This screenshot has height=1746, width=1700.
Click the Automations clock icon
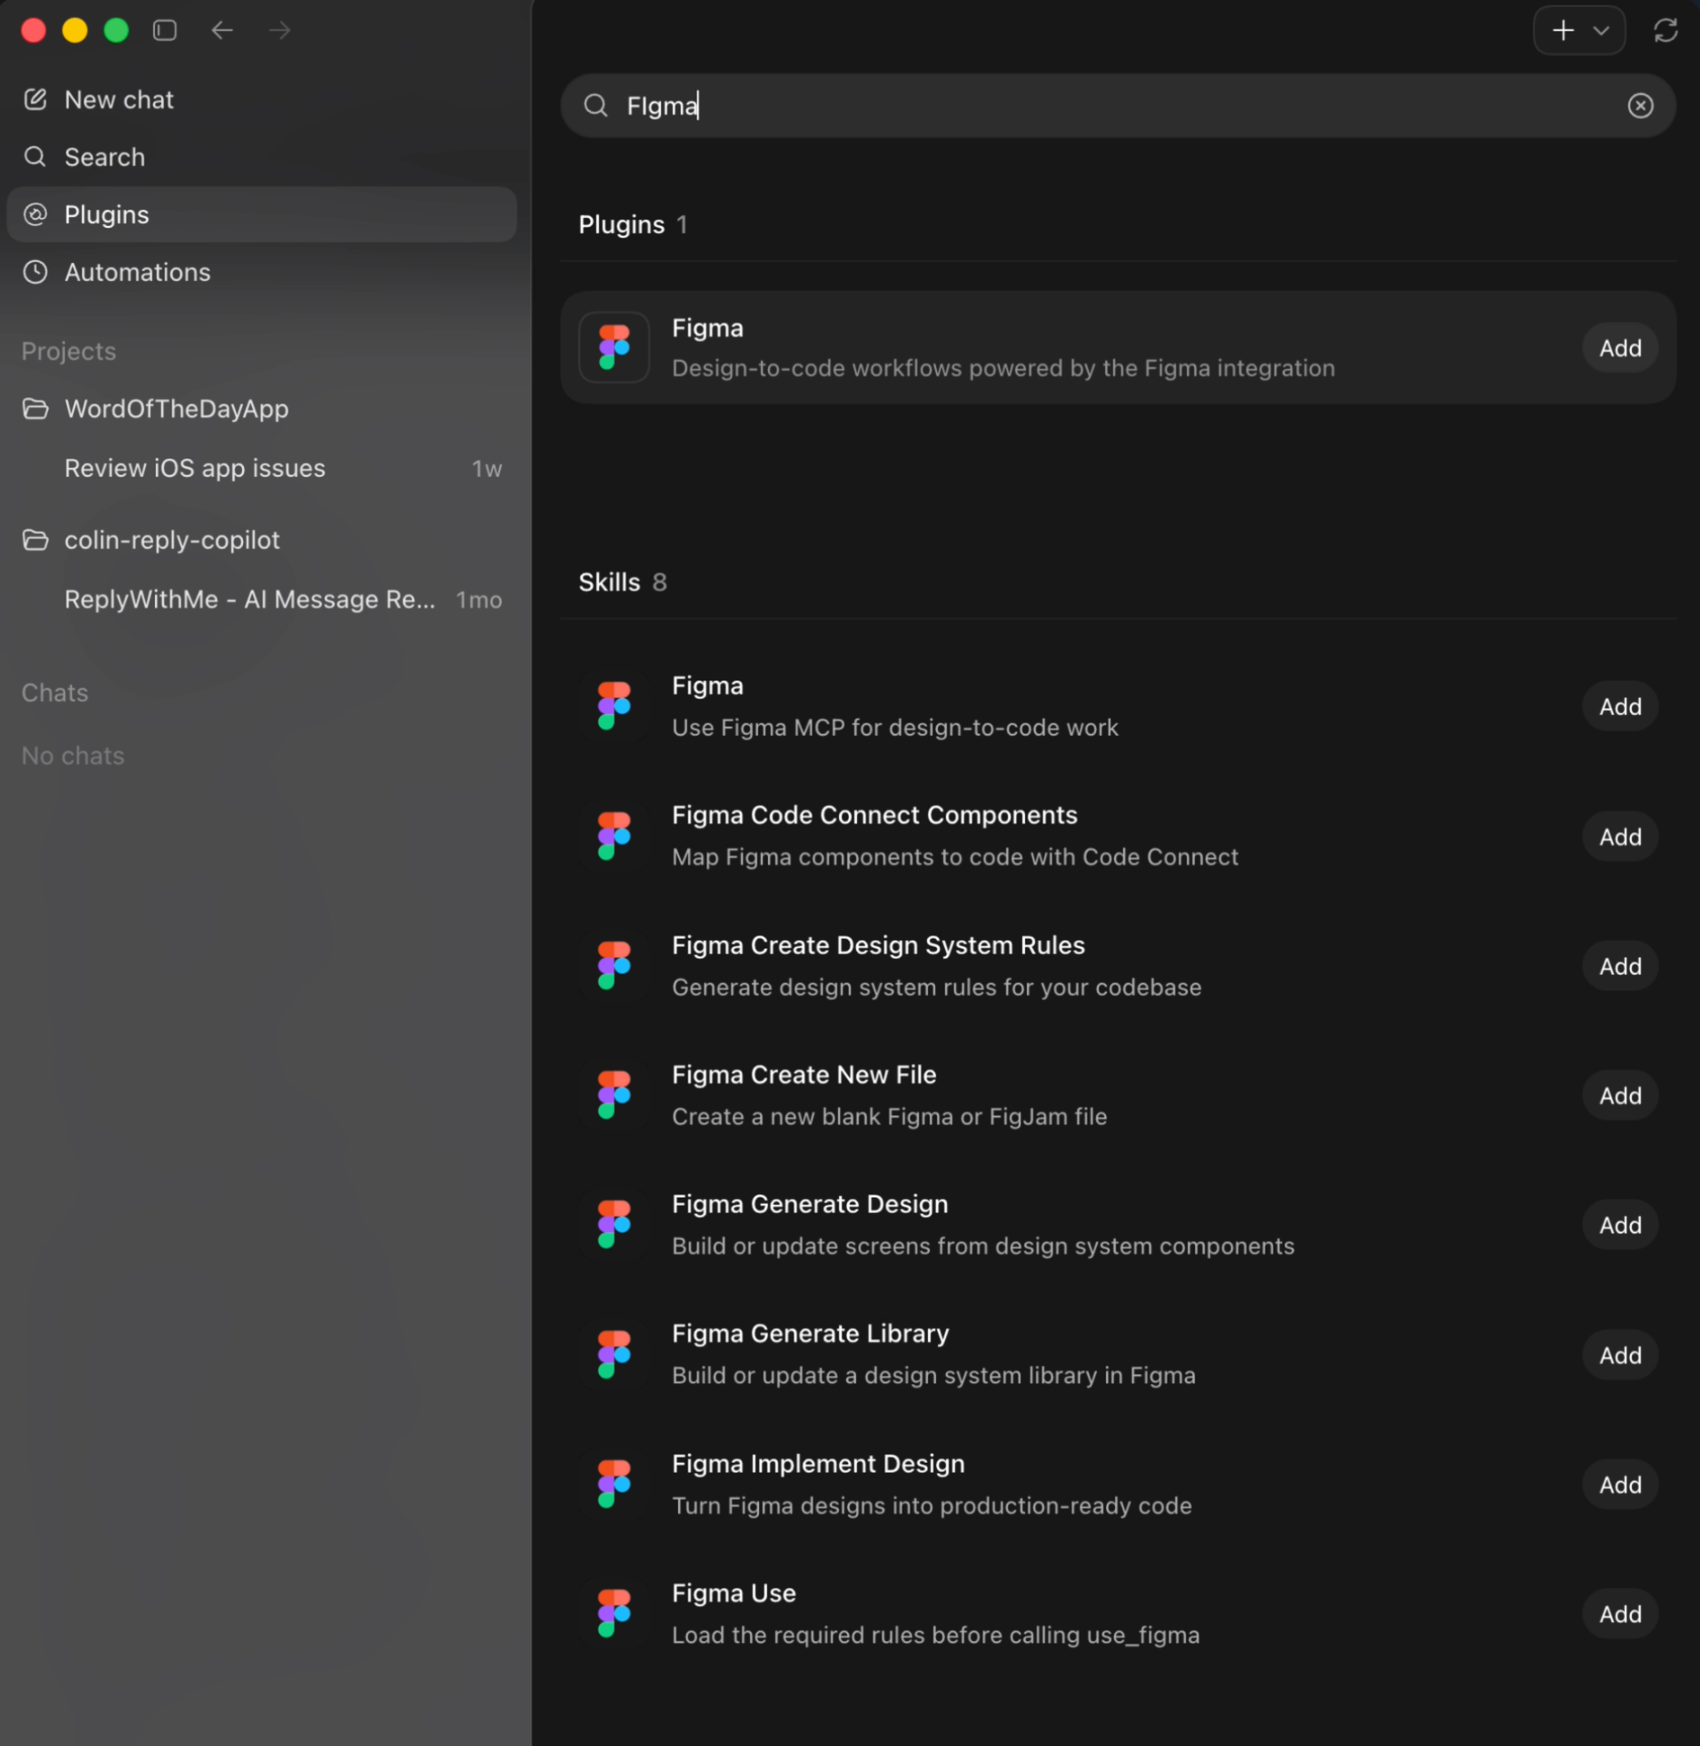click(x=35, y=272)
